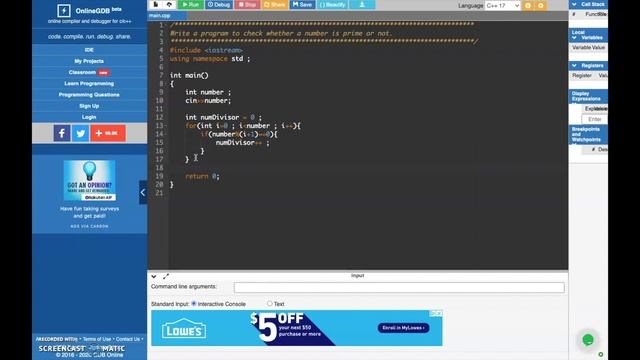This screenshot has height=360, width=640.
Task: Click the Sign Up sidebar link
Action: [89, 106]
